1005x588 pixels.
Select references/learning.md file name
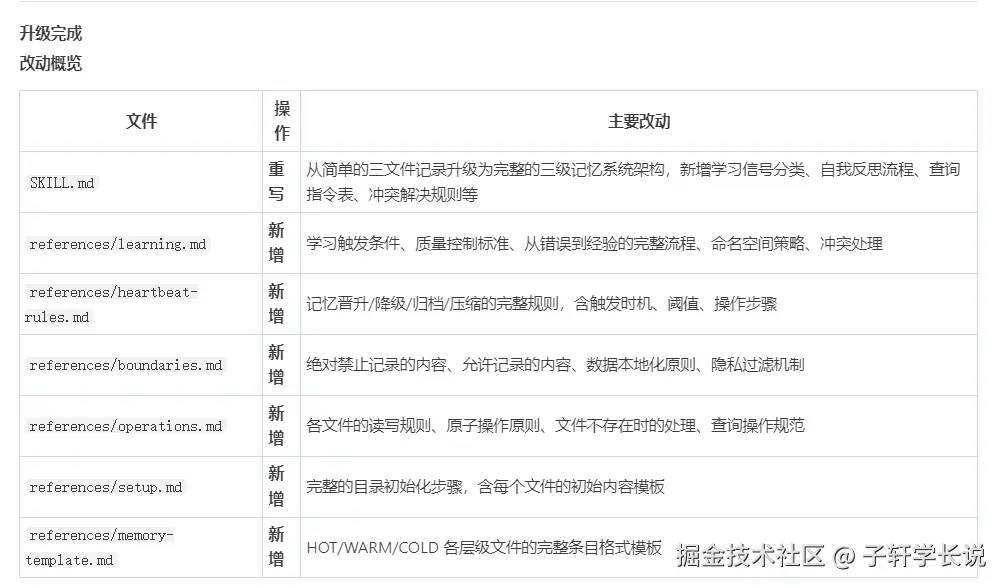point(118,244)
